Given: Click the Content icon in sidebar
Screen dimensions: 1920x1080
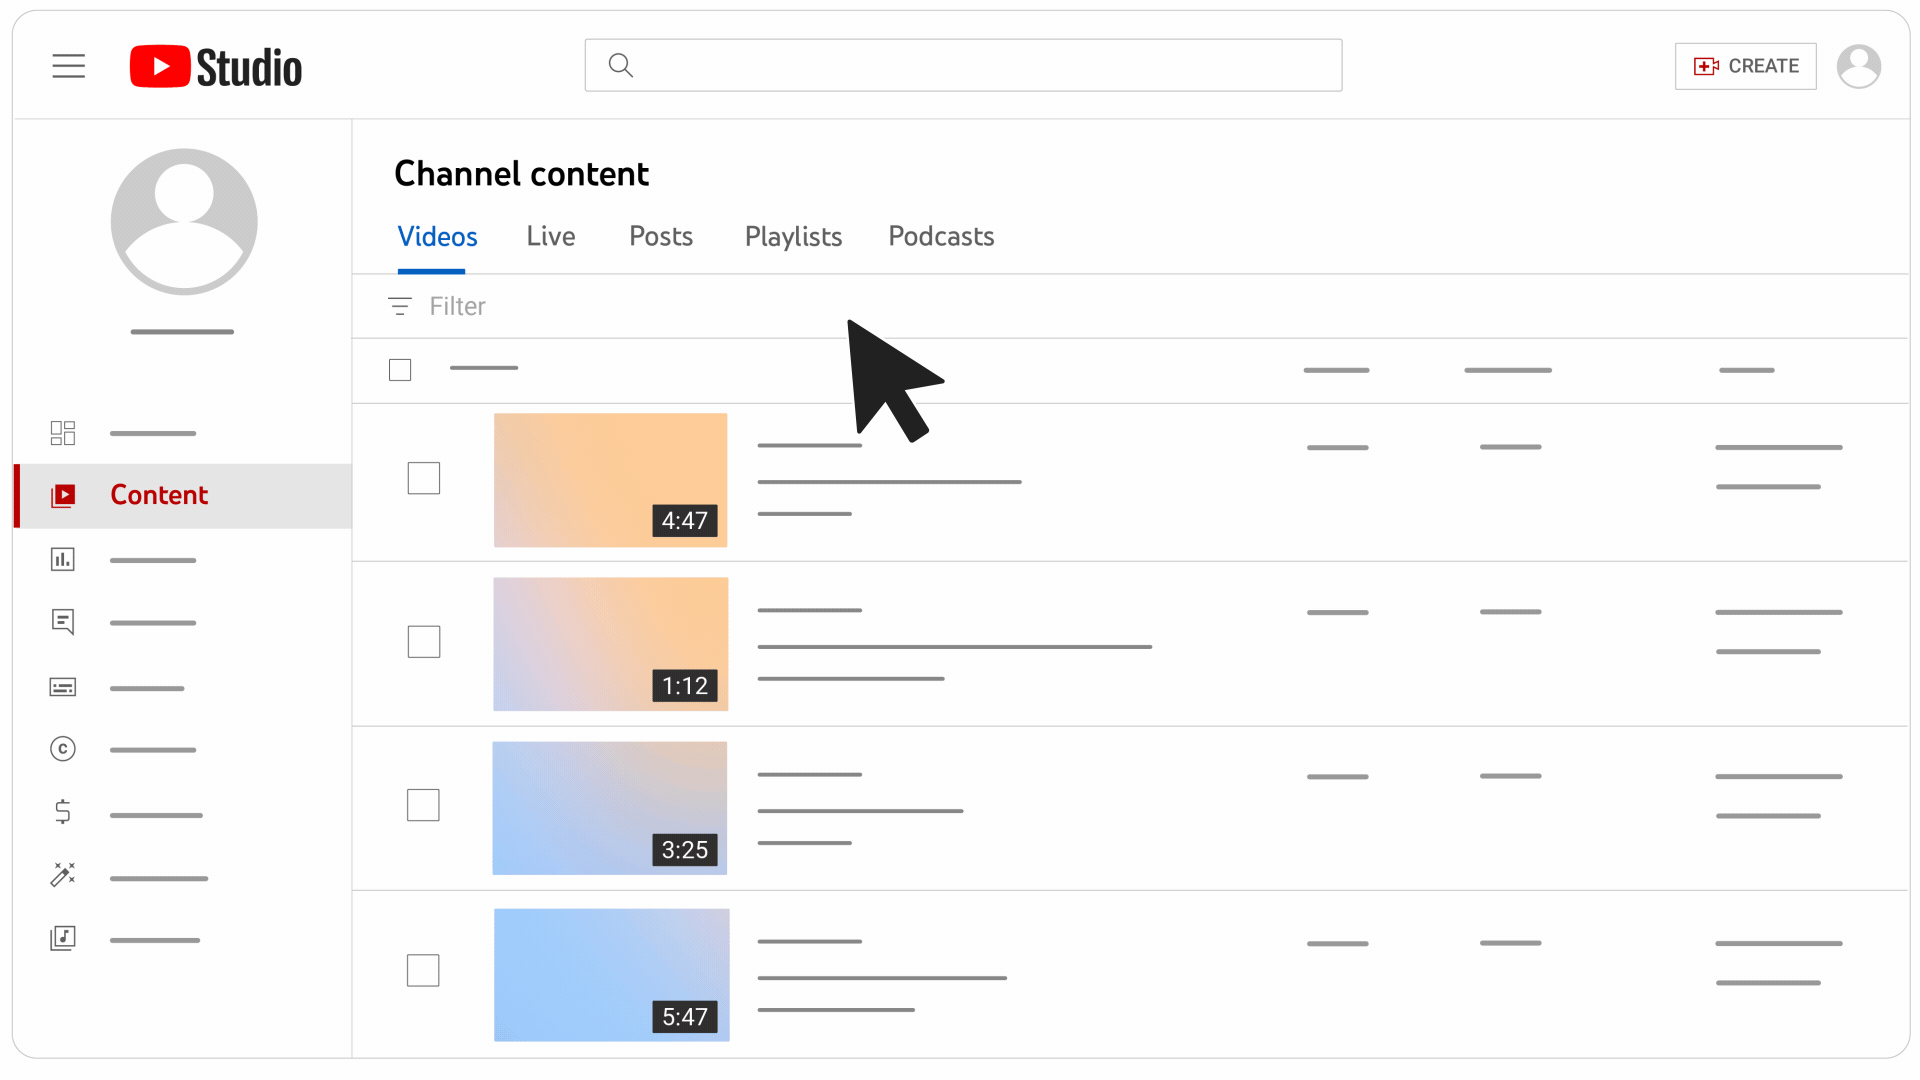Looking at the screenshot, I should click(63, 495).
